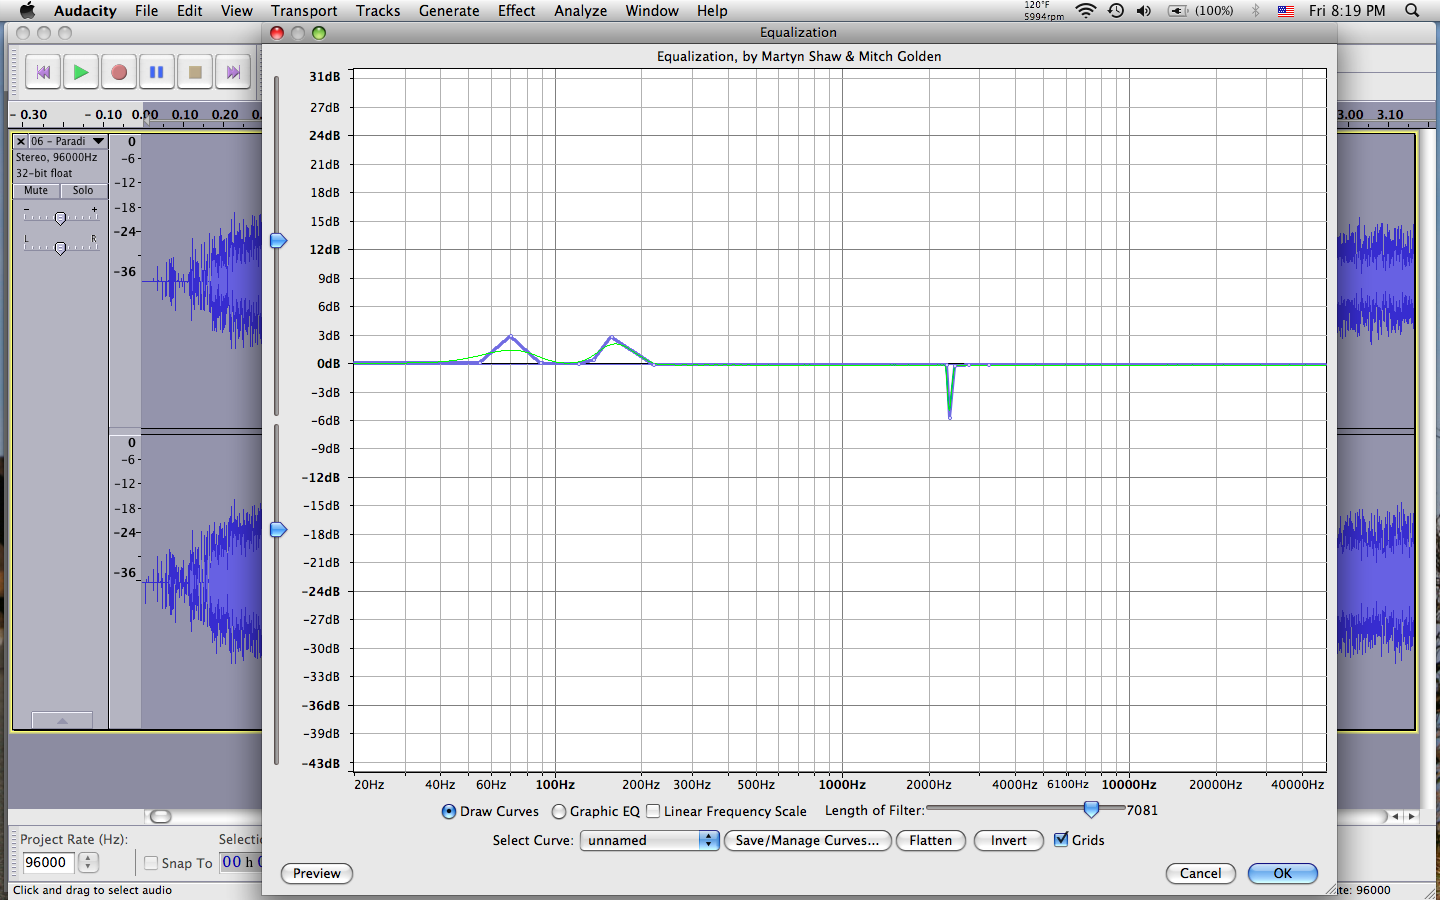Click the Flatten button

[x=930, y=841]
